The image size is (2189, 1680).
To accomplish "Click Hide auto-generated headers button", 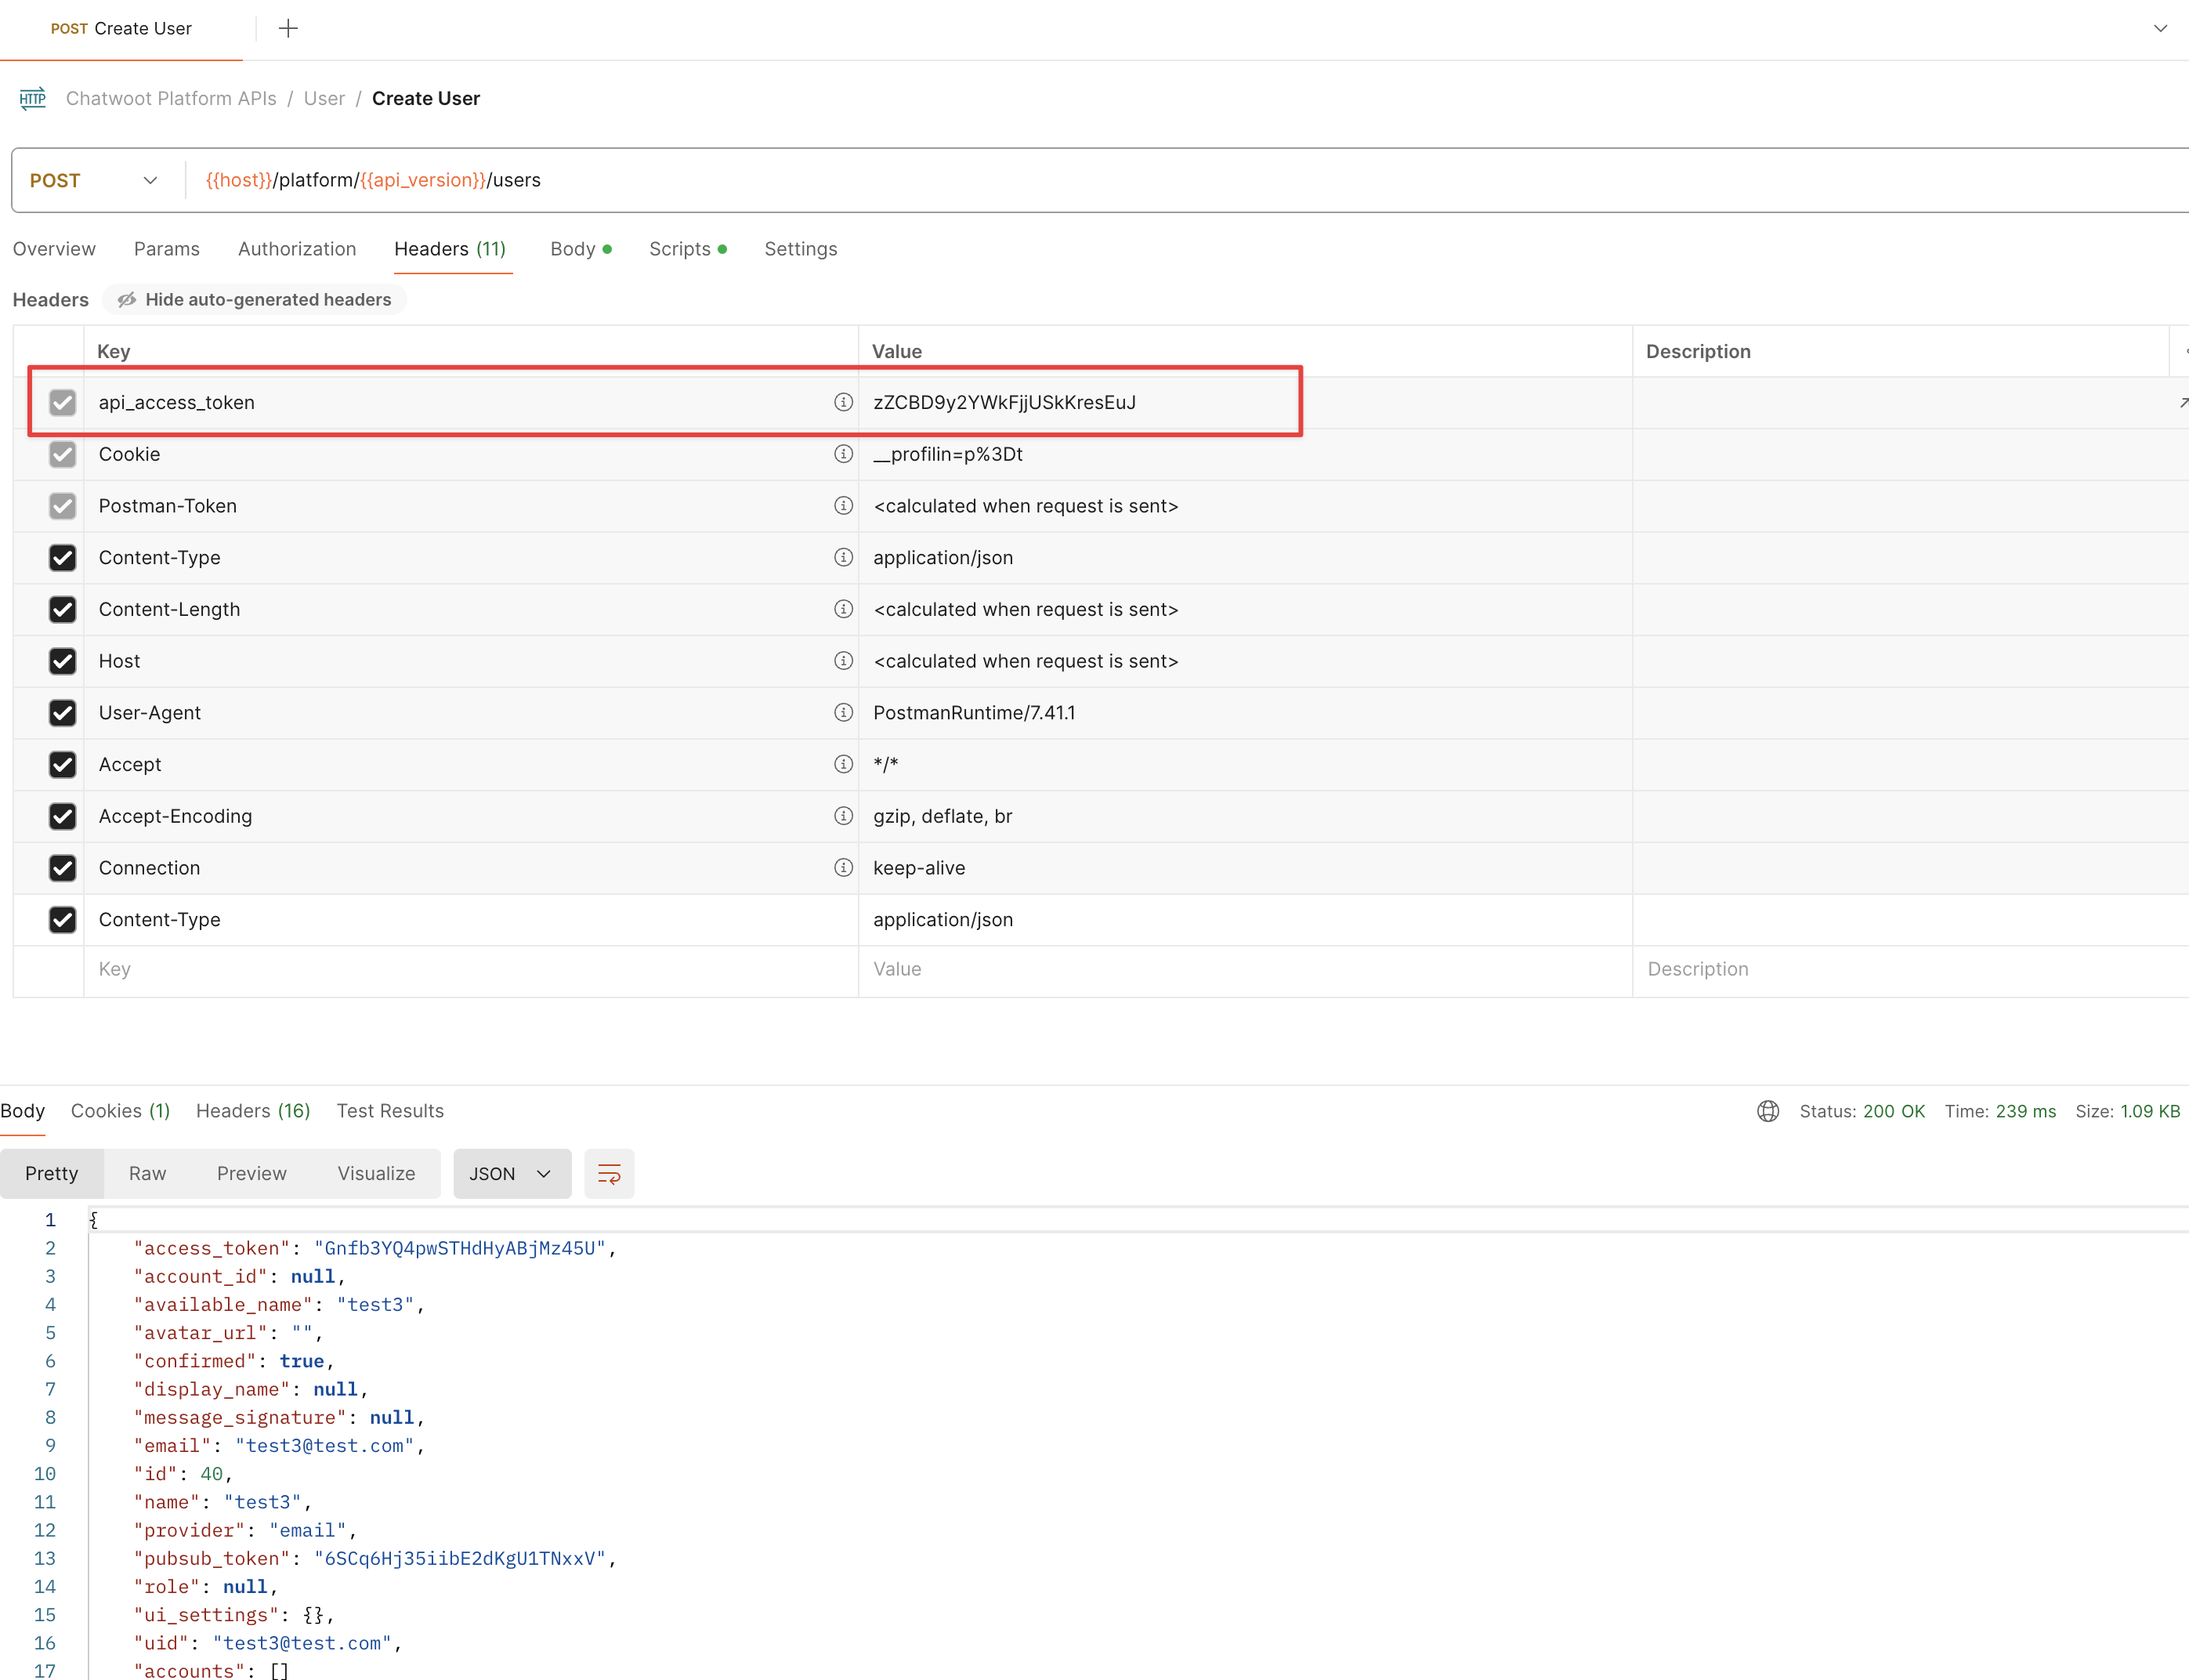I will click(x=255, y=299).
